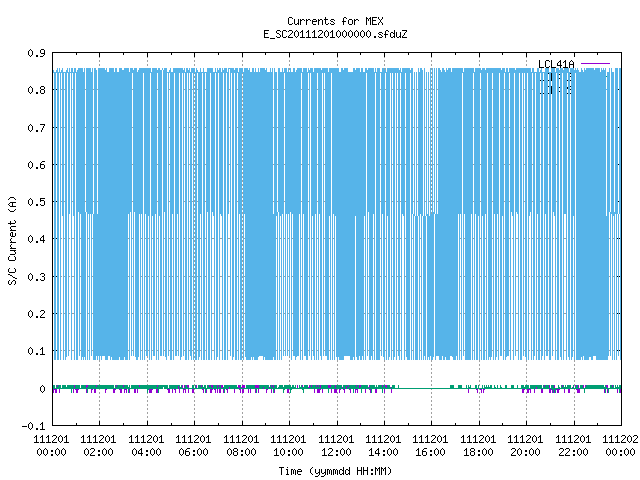Select the y-axis tick value '0.7'

pos(36,128)
